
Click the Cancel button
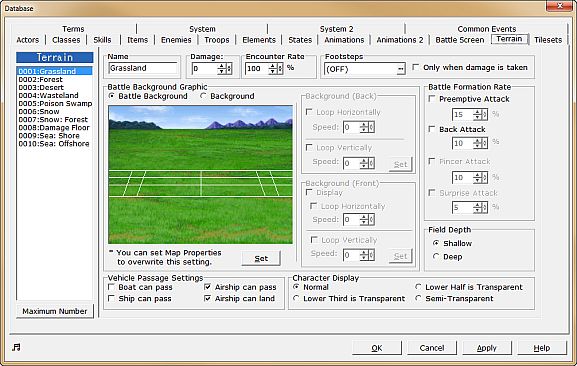point(432,348)
